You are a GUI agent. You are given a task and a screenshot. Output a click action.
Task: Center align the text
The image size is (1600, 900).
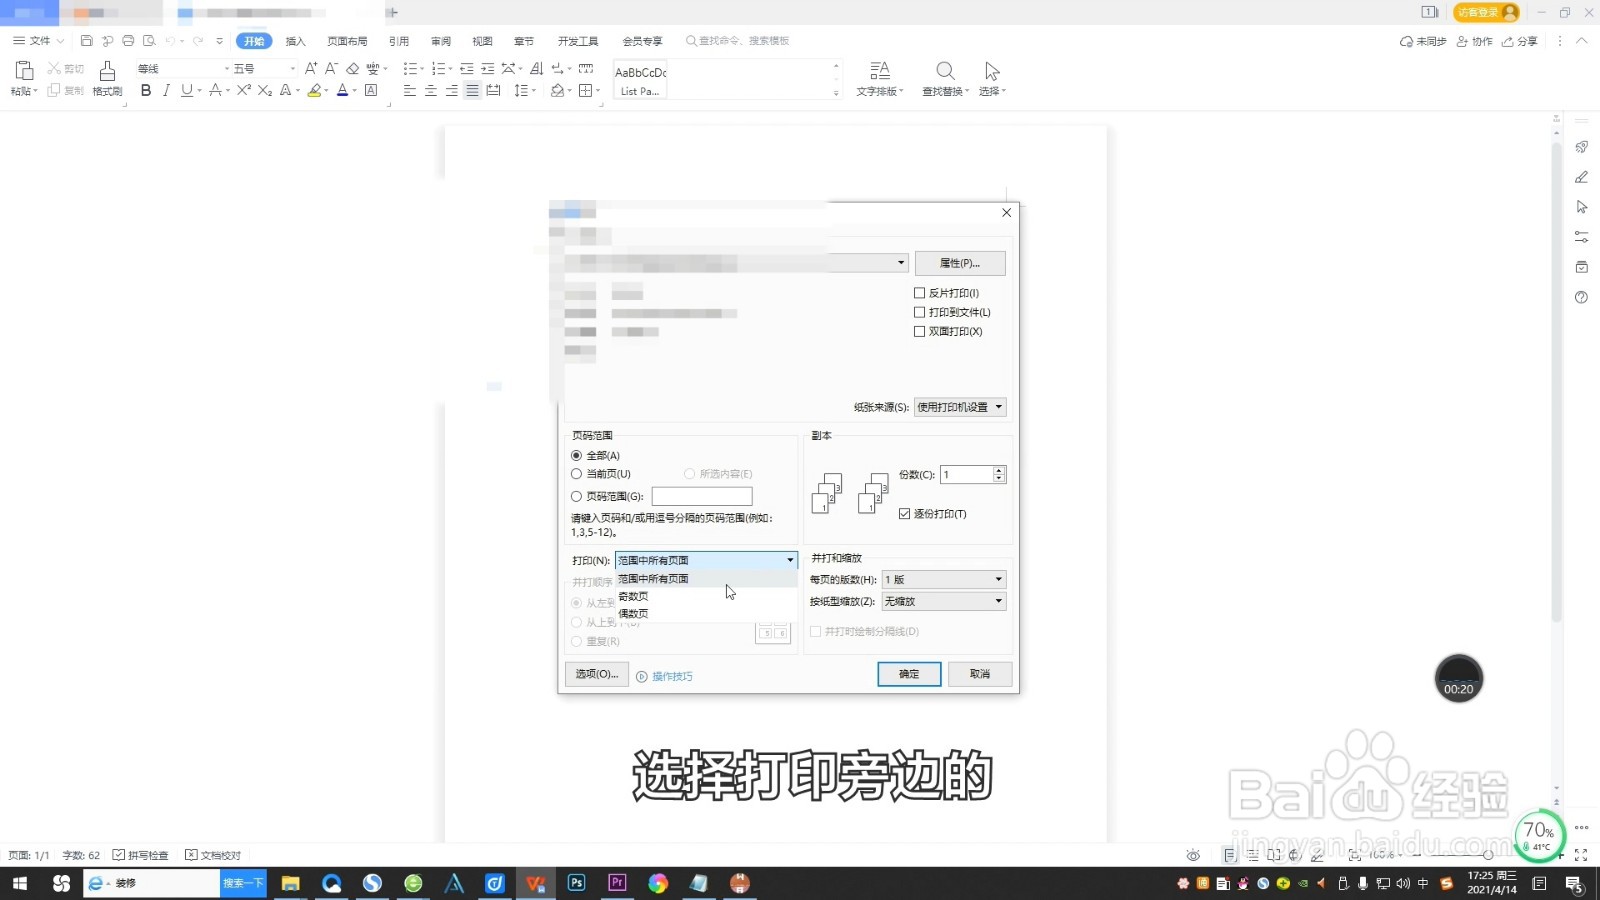430,90
